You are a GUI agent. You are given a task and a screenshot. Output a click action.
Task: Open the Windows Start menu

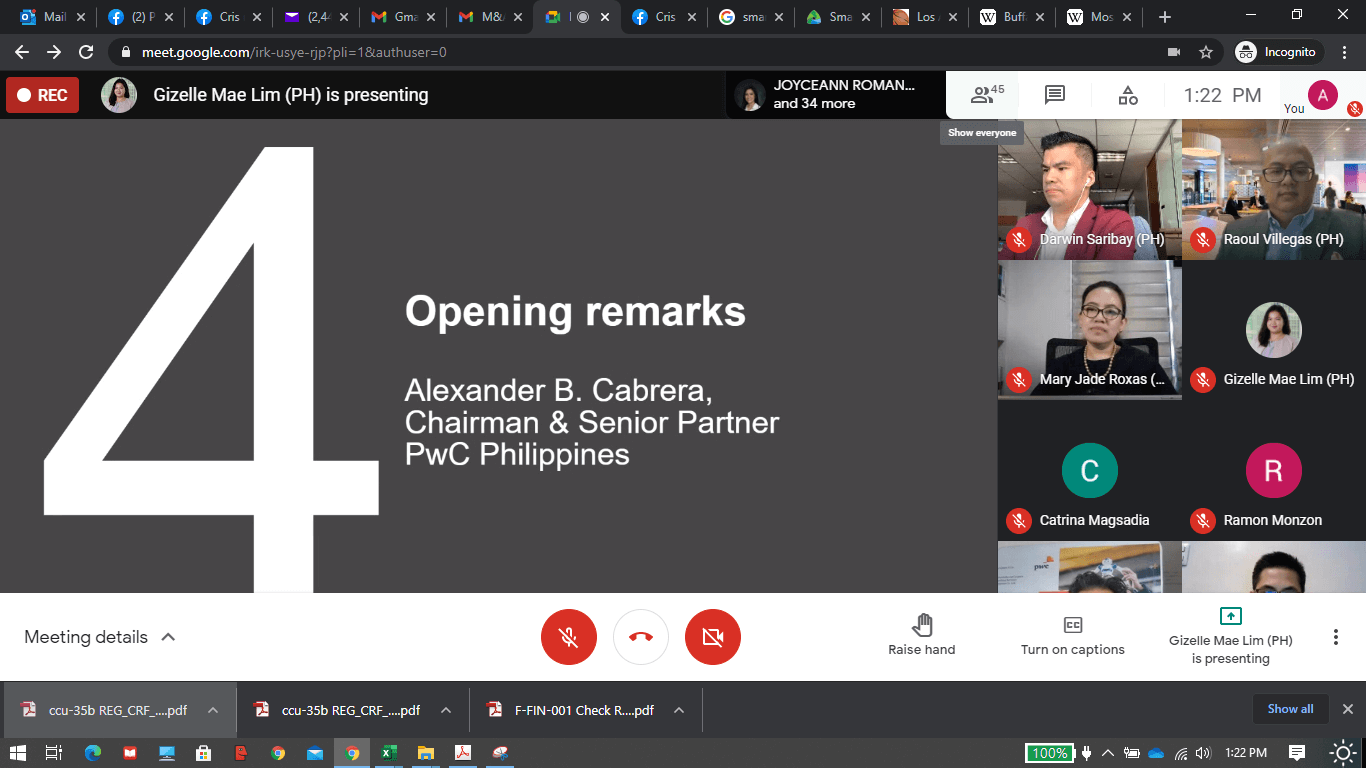coord(17,753)
